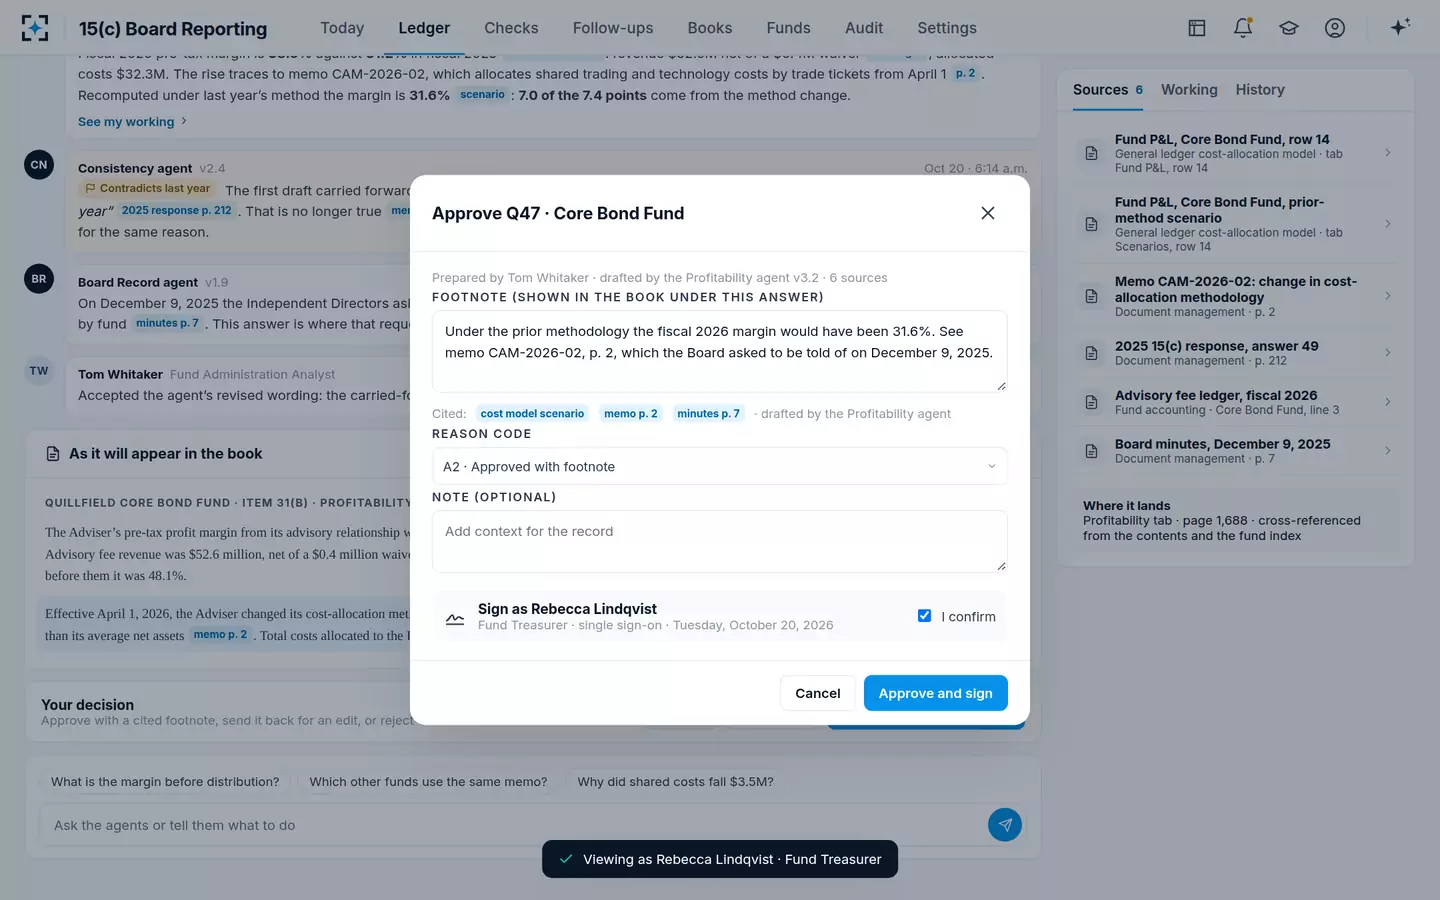Open notifications bell
This screenshot has width=1440, height=900.
[1243, 28]
